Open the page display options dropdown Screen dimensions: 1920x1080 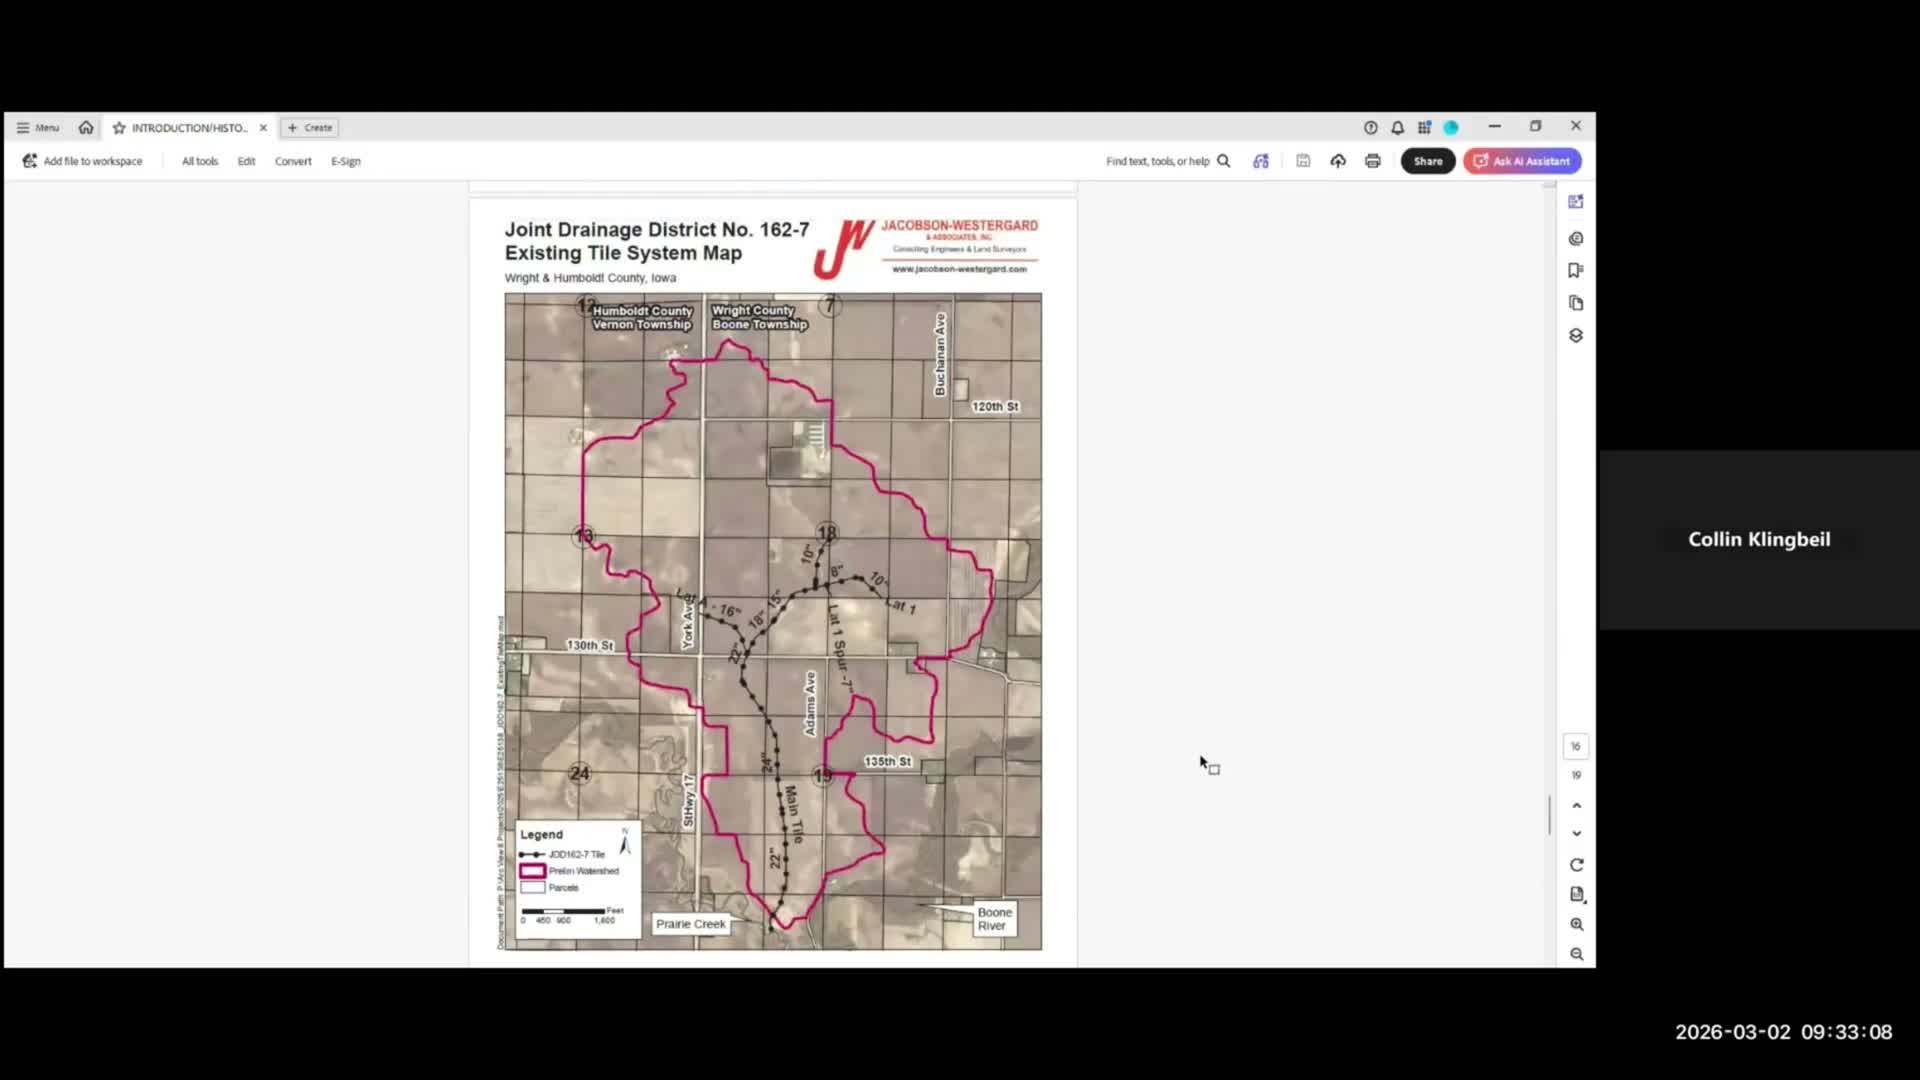(1576, 894)
